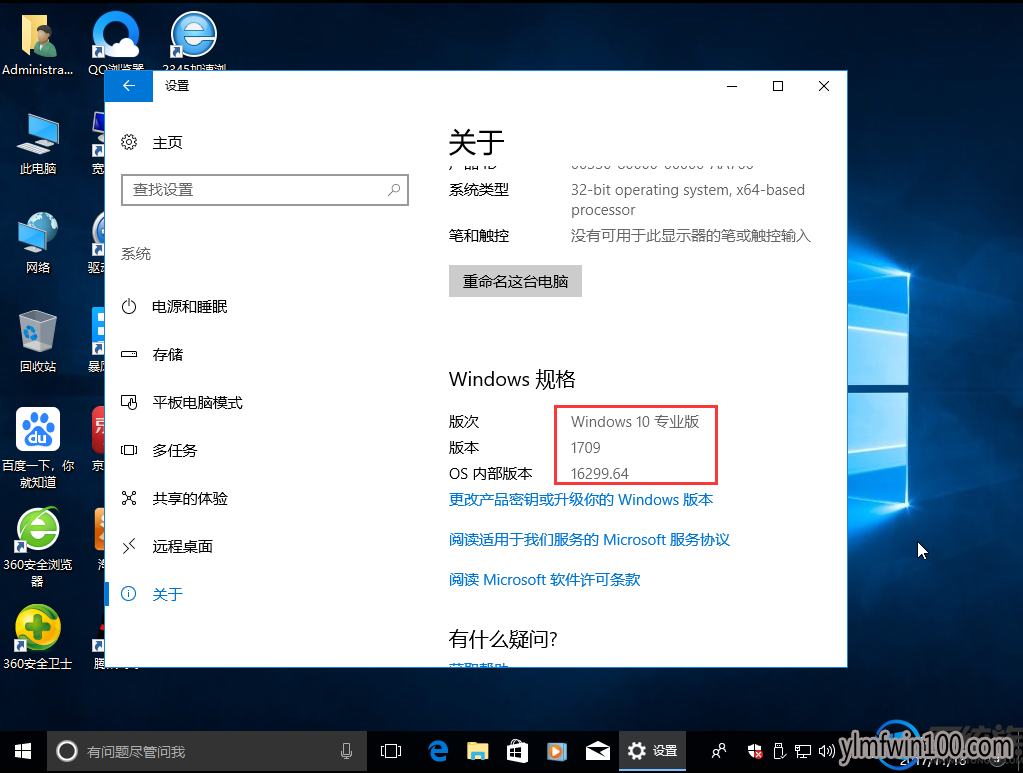Click the info icon beside 关于
This screenshot has height=773, width=1023.
tap(129, 594)
